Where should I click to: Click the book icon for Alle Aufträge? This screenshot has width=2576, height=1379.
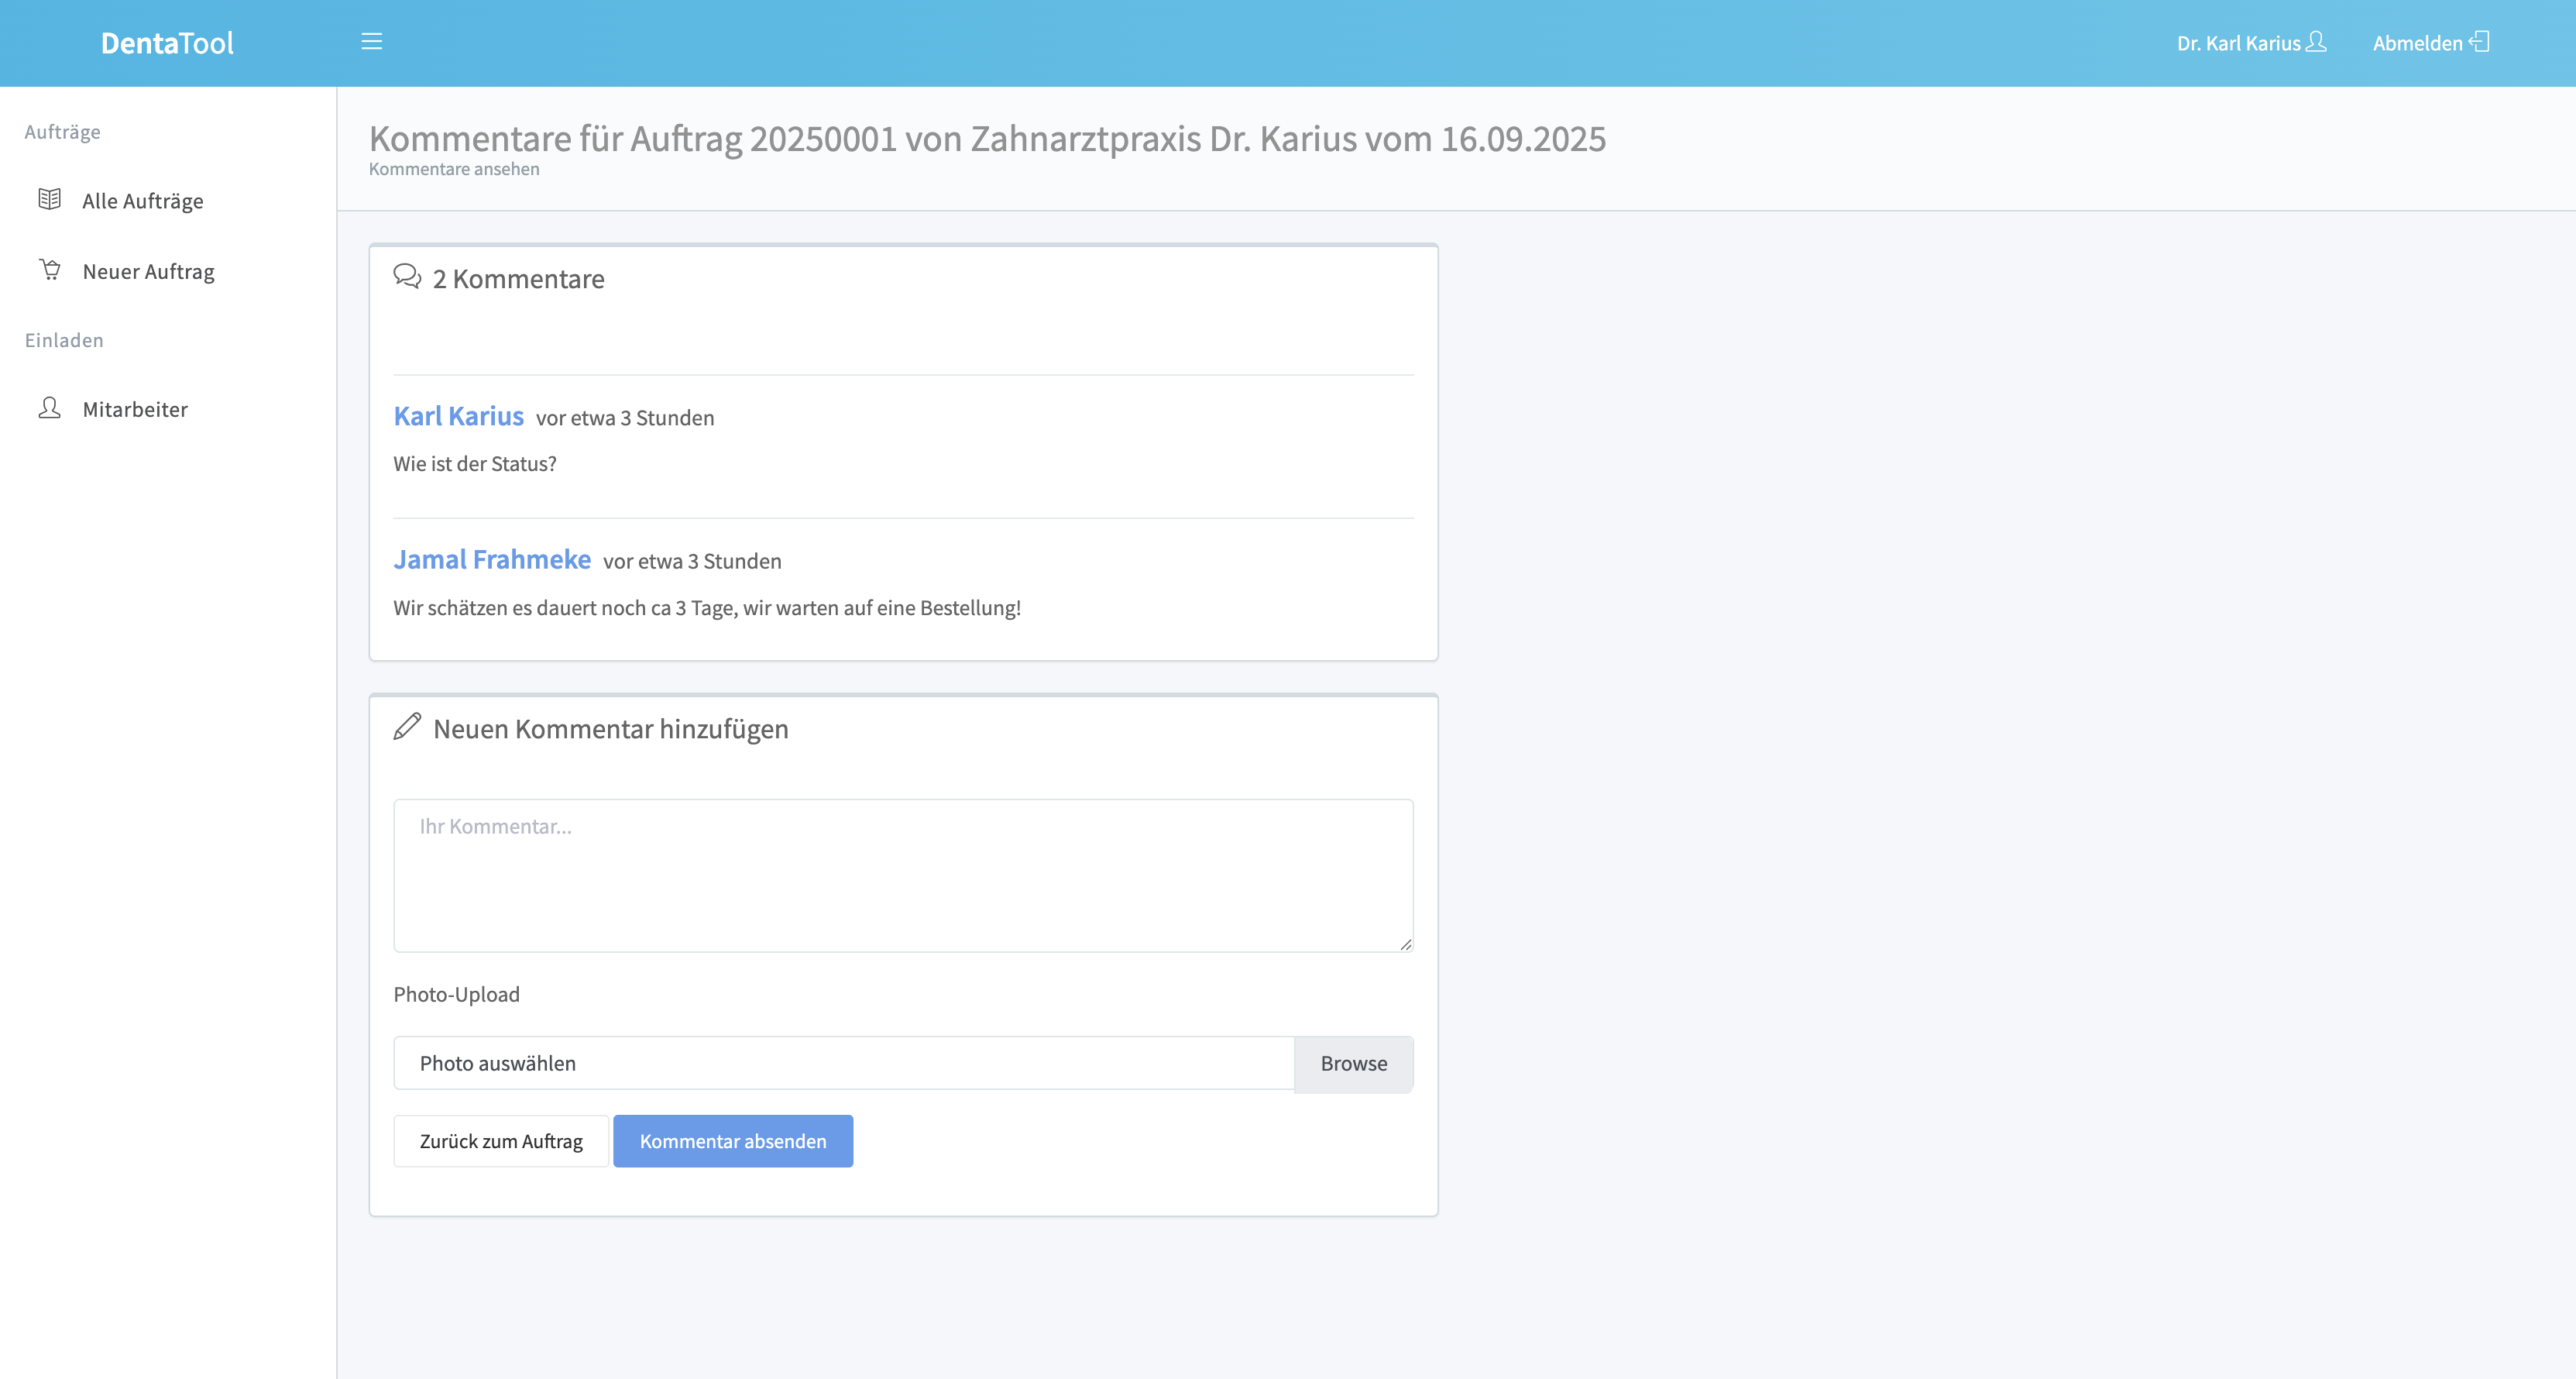click(49, 199)
